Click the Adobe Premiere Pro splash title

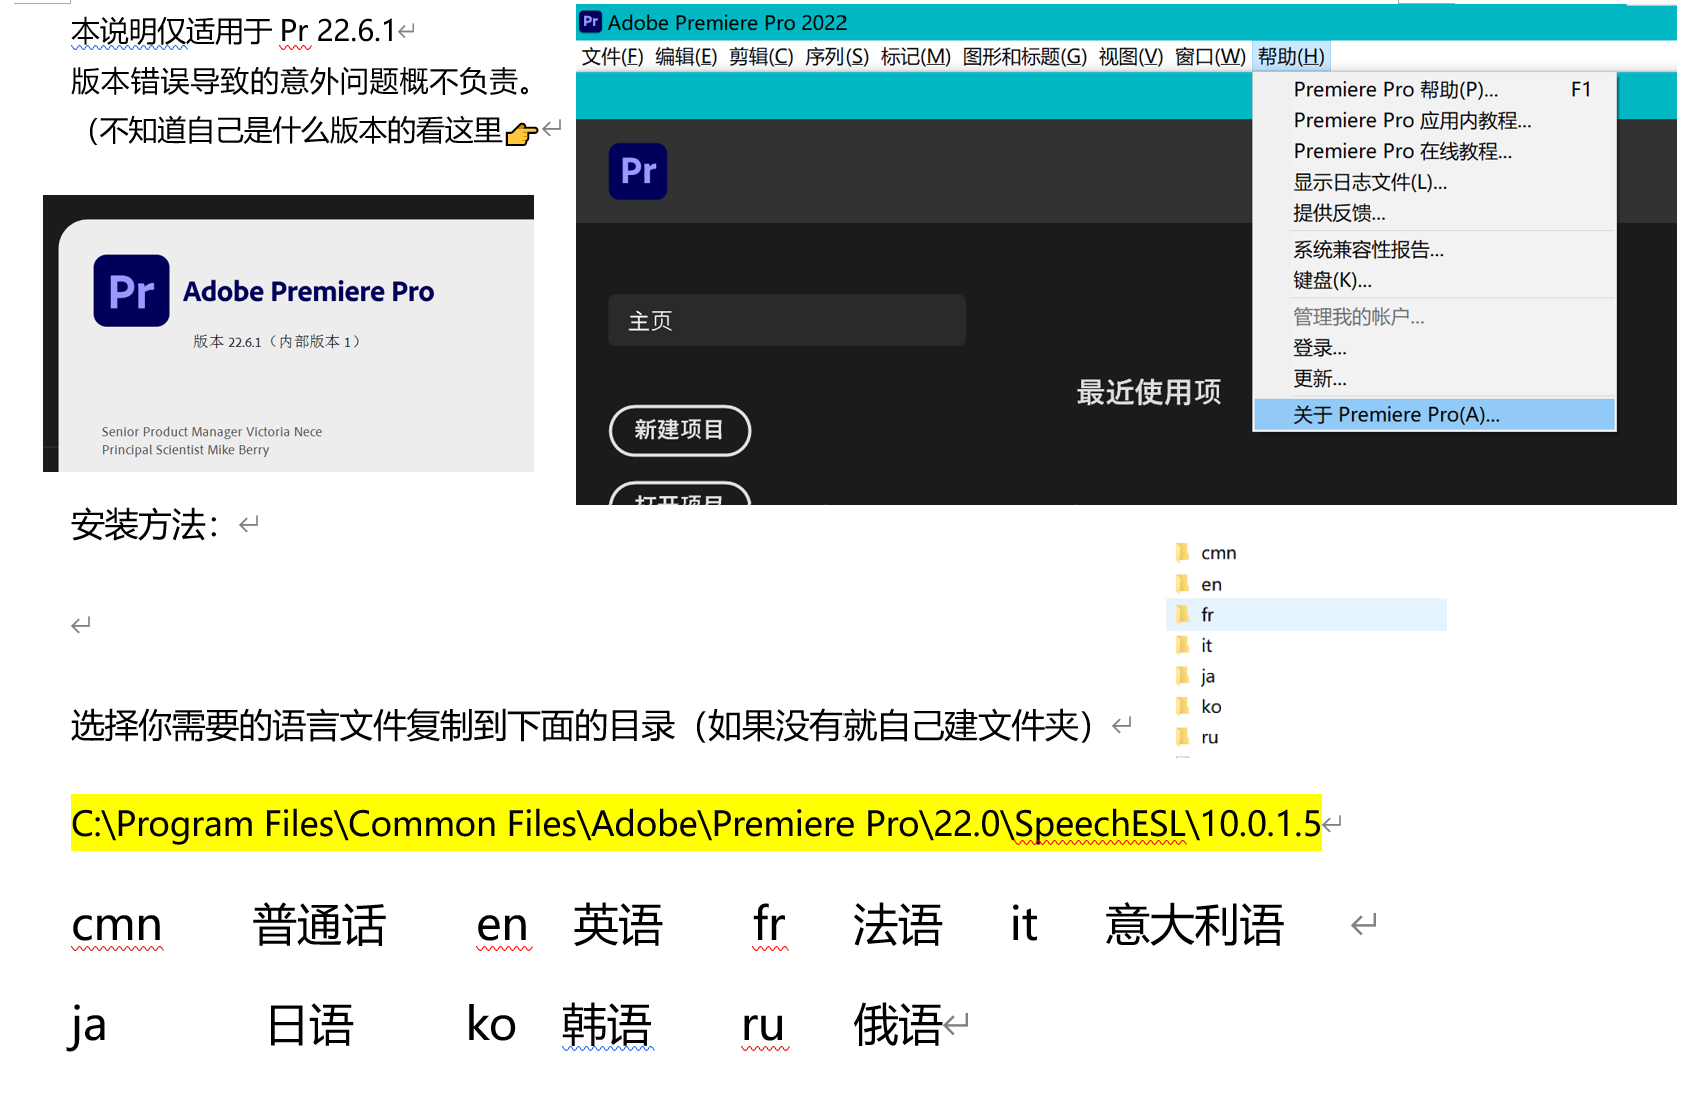[x=308, y=291]
